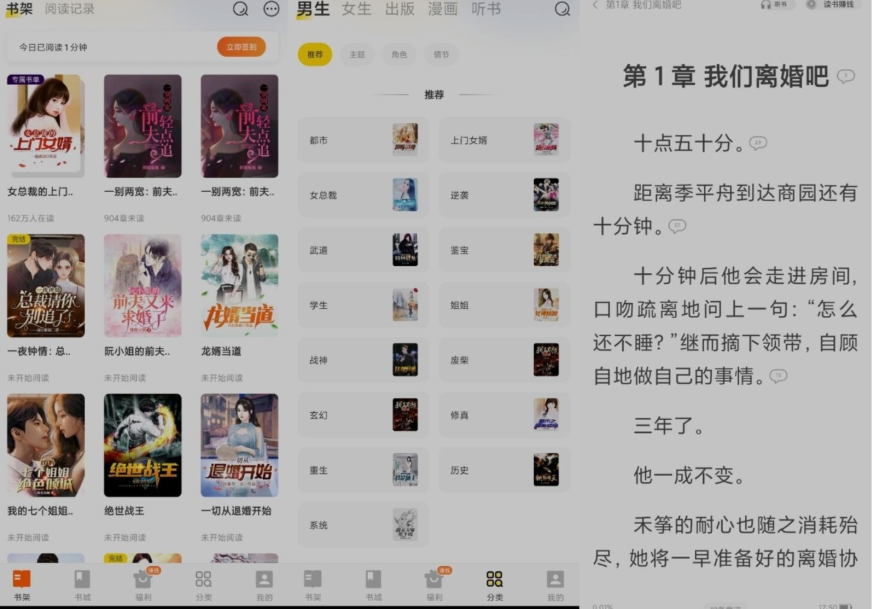This screenshot has height=609, width=872.
Task: Open the 历史 category card
Action: tap(504, 470)
